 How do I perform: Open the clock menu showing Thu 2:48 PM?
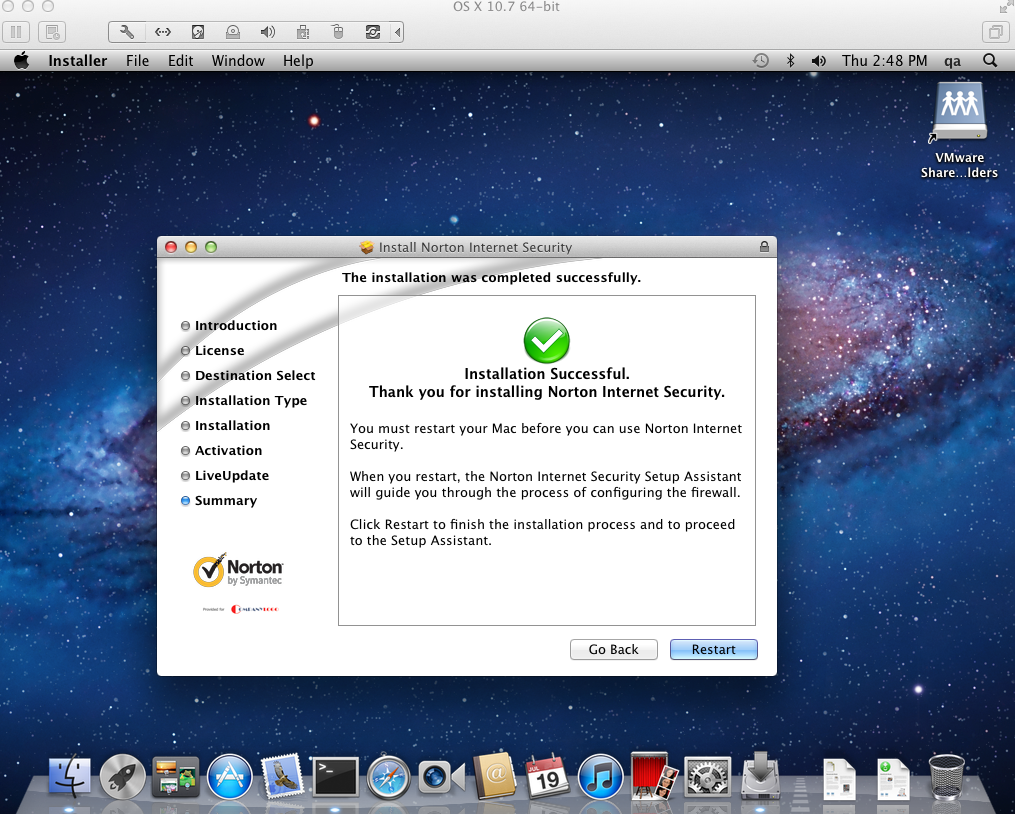pyautogui.click(x=884, y=61)
